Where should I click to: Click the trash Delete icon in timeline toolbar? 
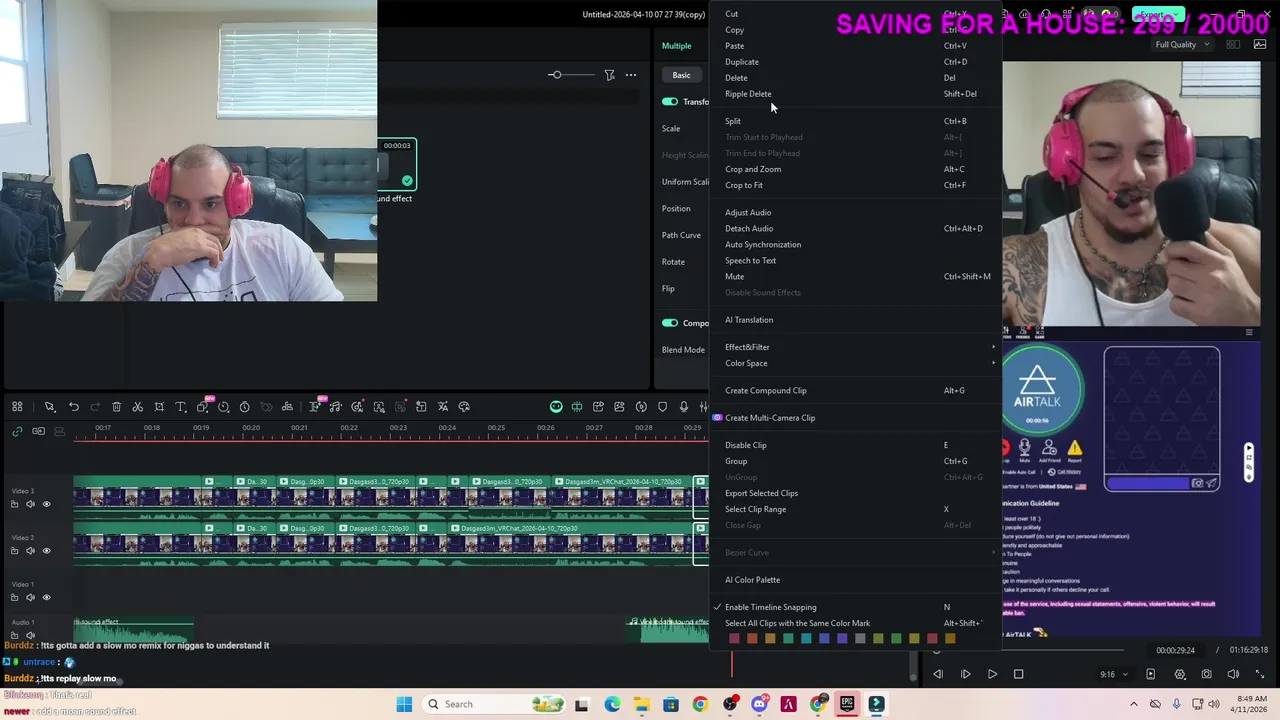[x=116, y=407]
